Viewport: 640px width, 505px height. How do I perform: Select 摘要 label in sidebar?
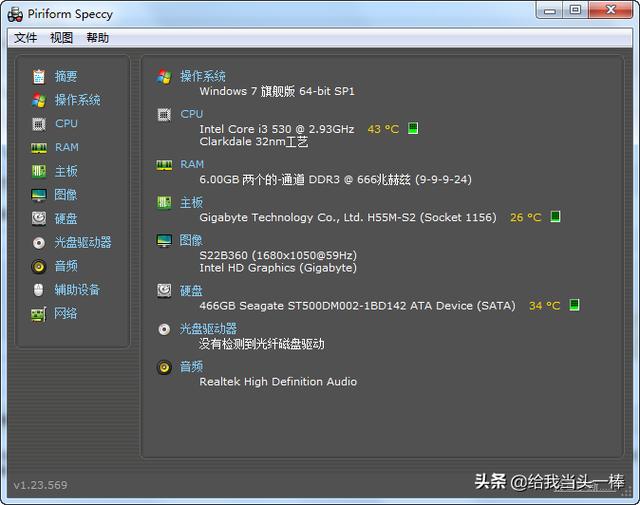tap(66, 76)
